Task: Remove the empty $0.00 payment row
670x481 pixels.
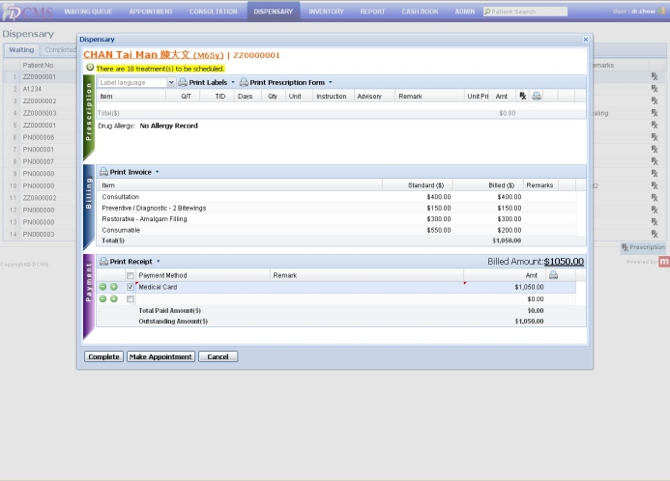Action: [x=103, y=299]
